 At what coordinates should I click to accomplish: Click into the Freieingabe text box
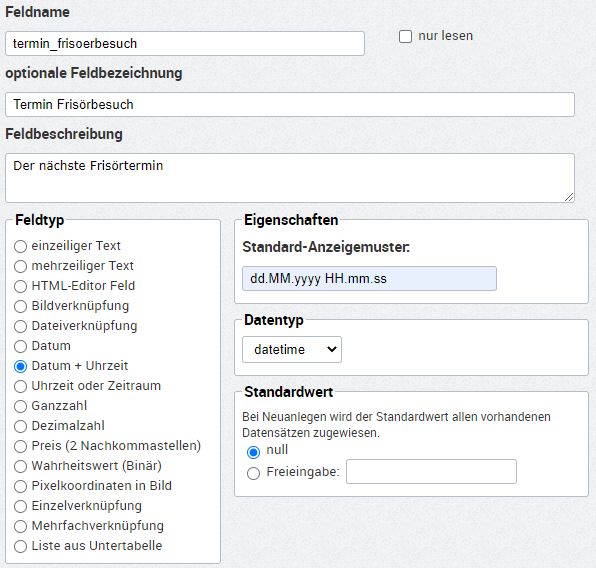click(431, 471)
